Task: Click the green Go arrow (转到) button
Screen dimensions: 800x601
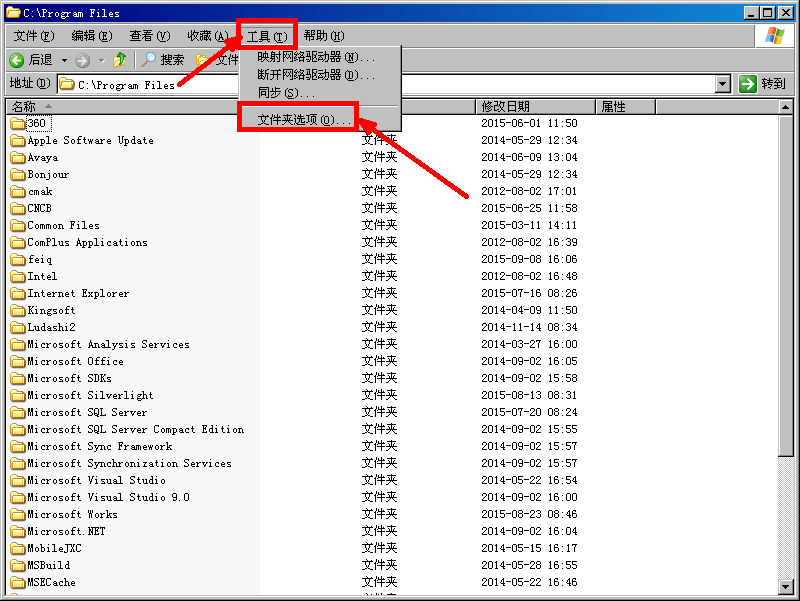Action: click(748, 84)
